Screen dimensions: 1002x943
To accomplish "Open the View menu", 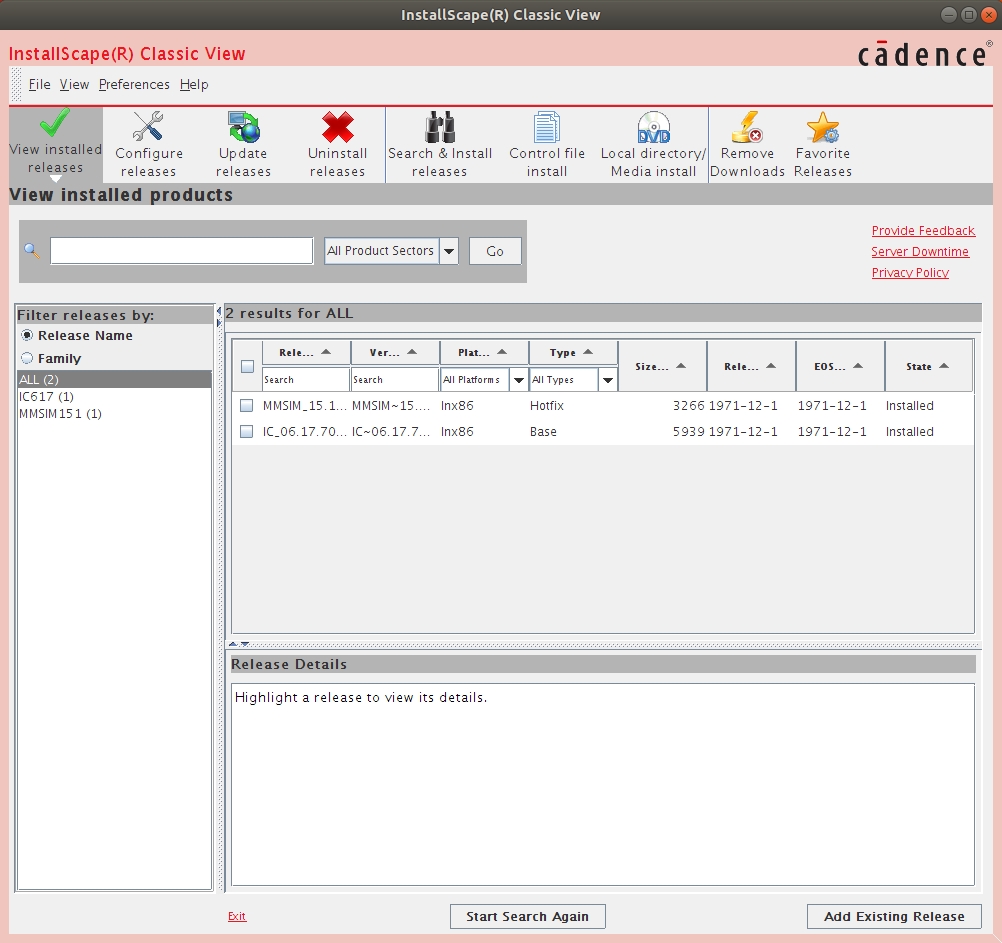I will (x=74, y=84).
